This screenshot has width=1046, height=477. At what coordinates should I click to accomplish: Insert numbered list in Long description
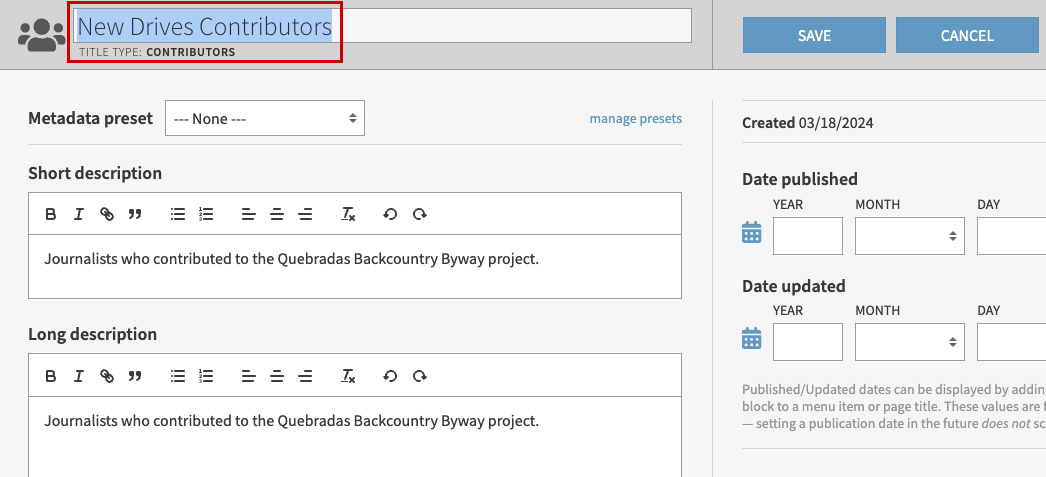(206, 376)
